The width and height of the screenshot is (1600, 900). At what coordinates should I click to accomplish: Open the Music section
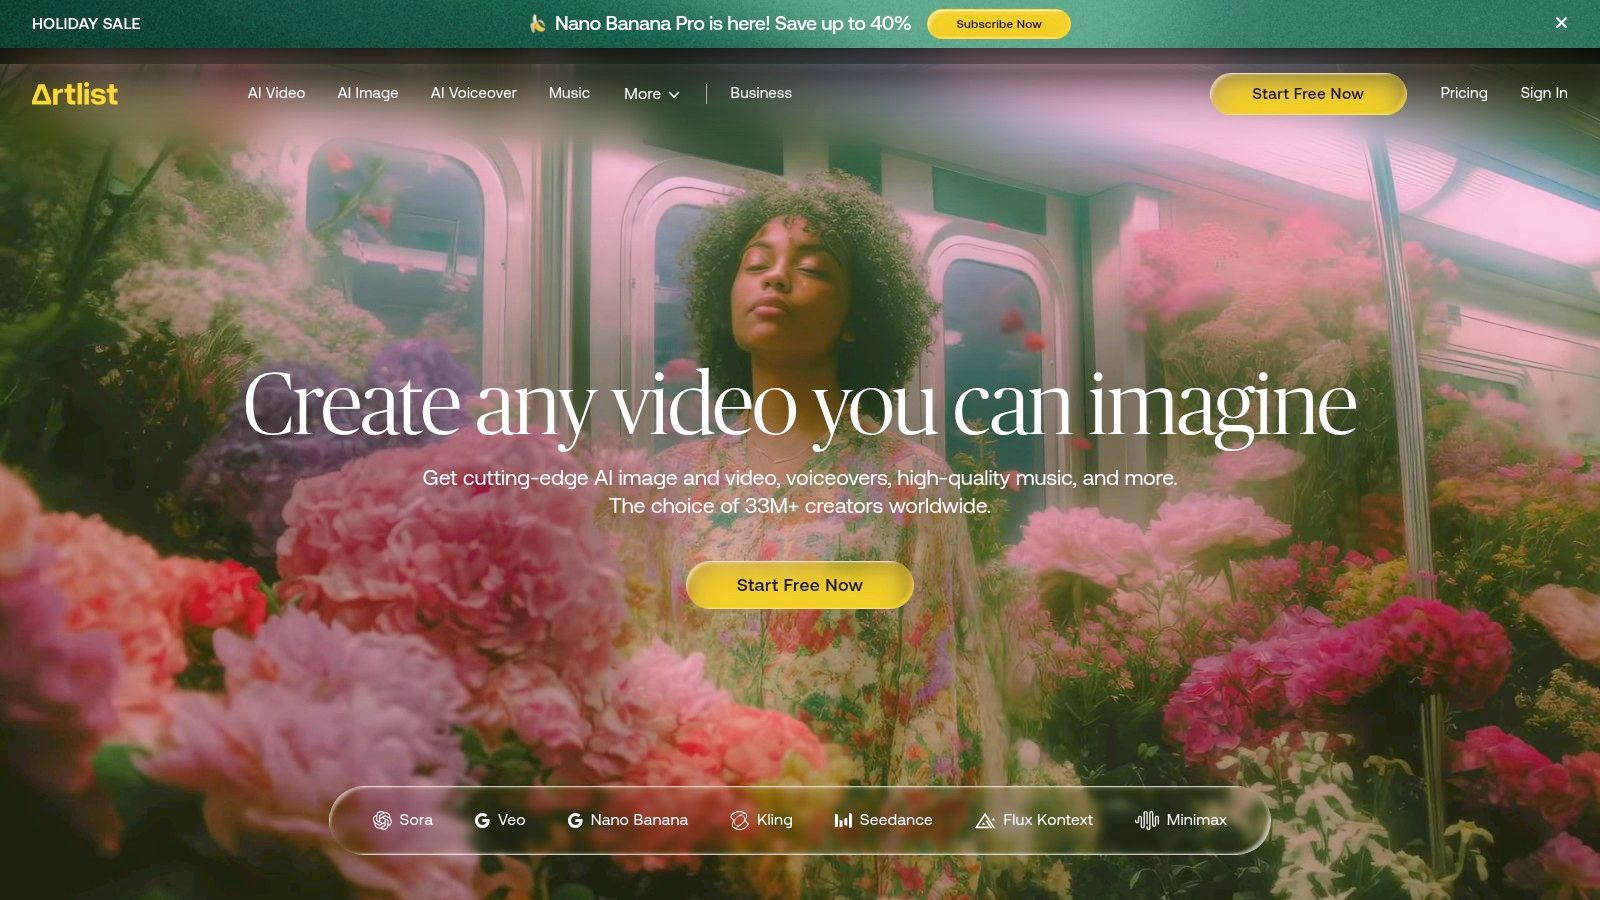pyautogui.click(x=569, y=93)
